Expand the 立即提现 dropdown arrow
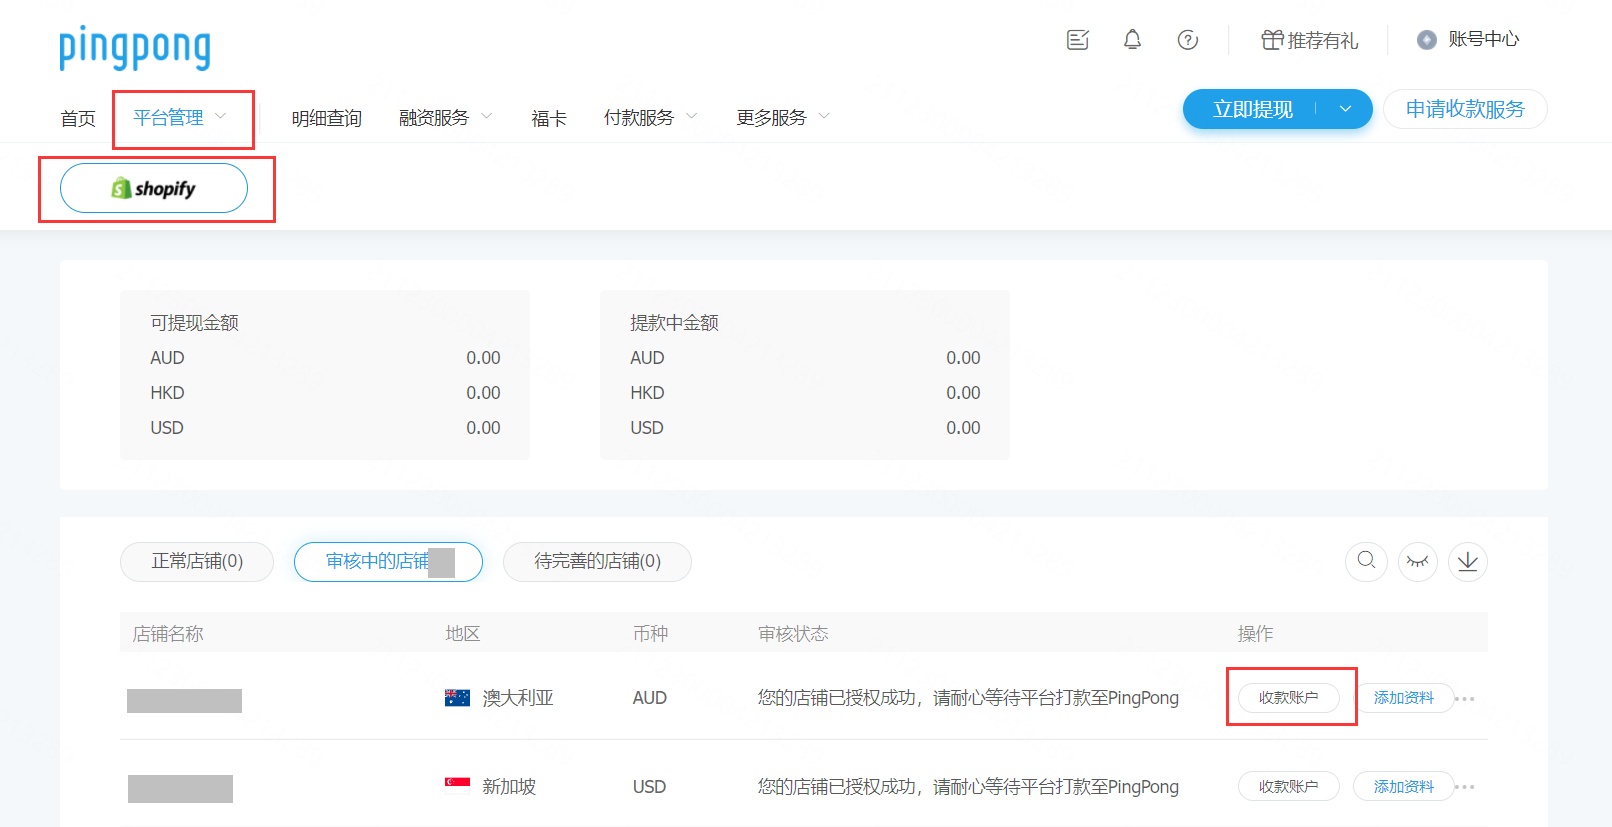Image resolution: width=1612 pixels, height=827 pixels. pos(1346,109)
